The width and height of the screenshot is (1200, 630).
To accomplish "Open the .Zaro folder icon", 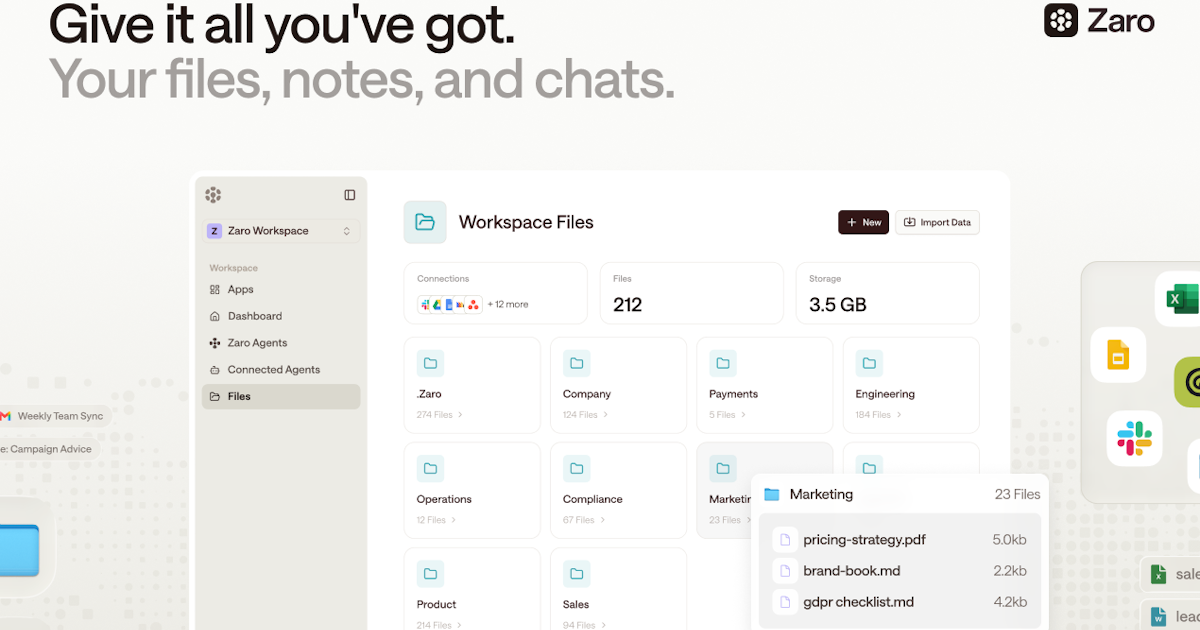I will (430, 363).
